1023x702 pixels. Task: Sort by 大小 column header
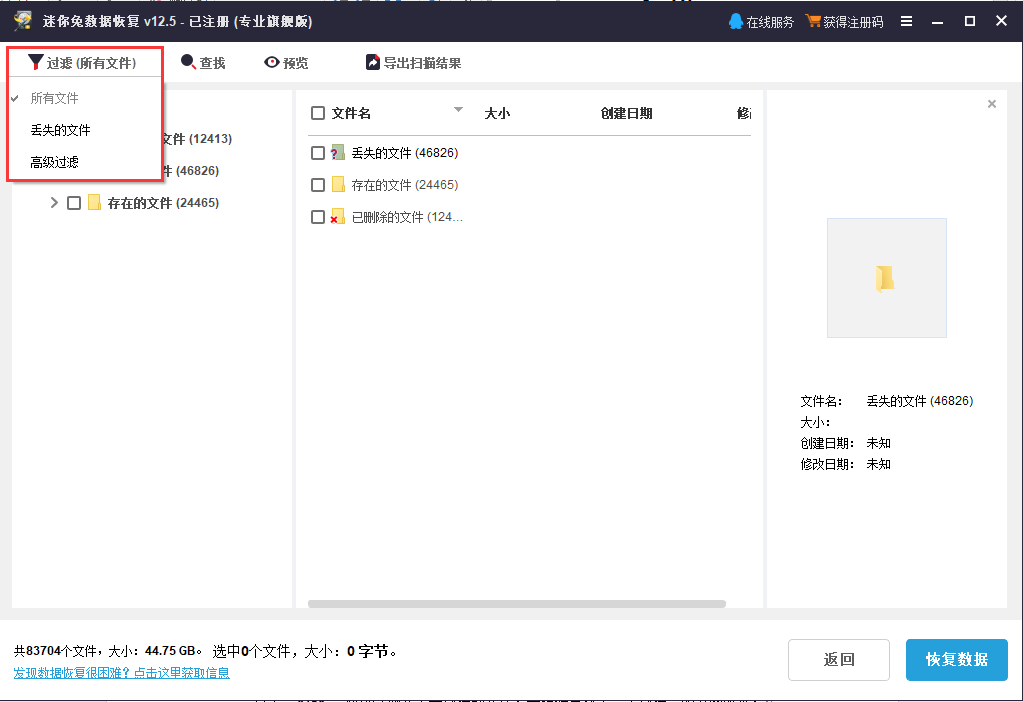click(497, 114)
